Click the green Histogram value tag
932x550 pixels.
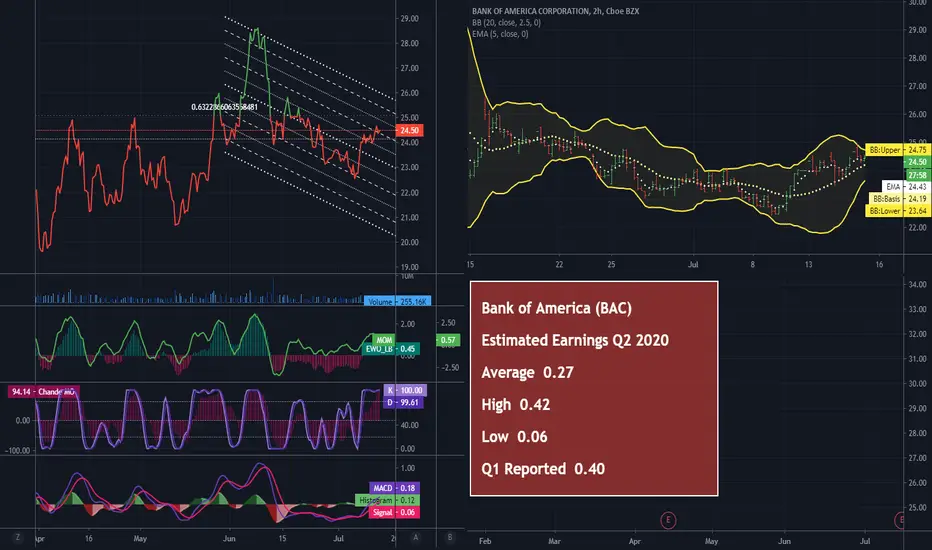pos(387,501)
